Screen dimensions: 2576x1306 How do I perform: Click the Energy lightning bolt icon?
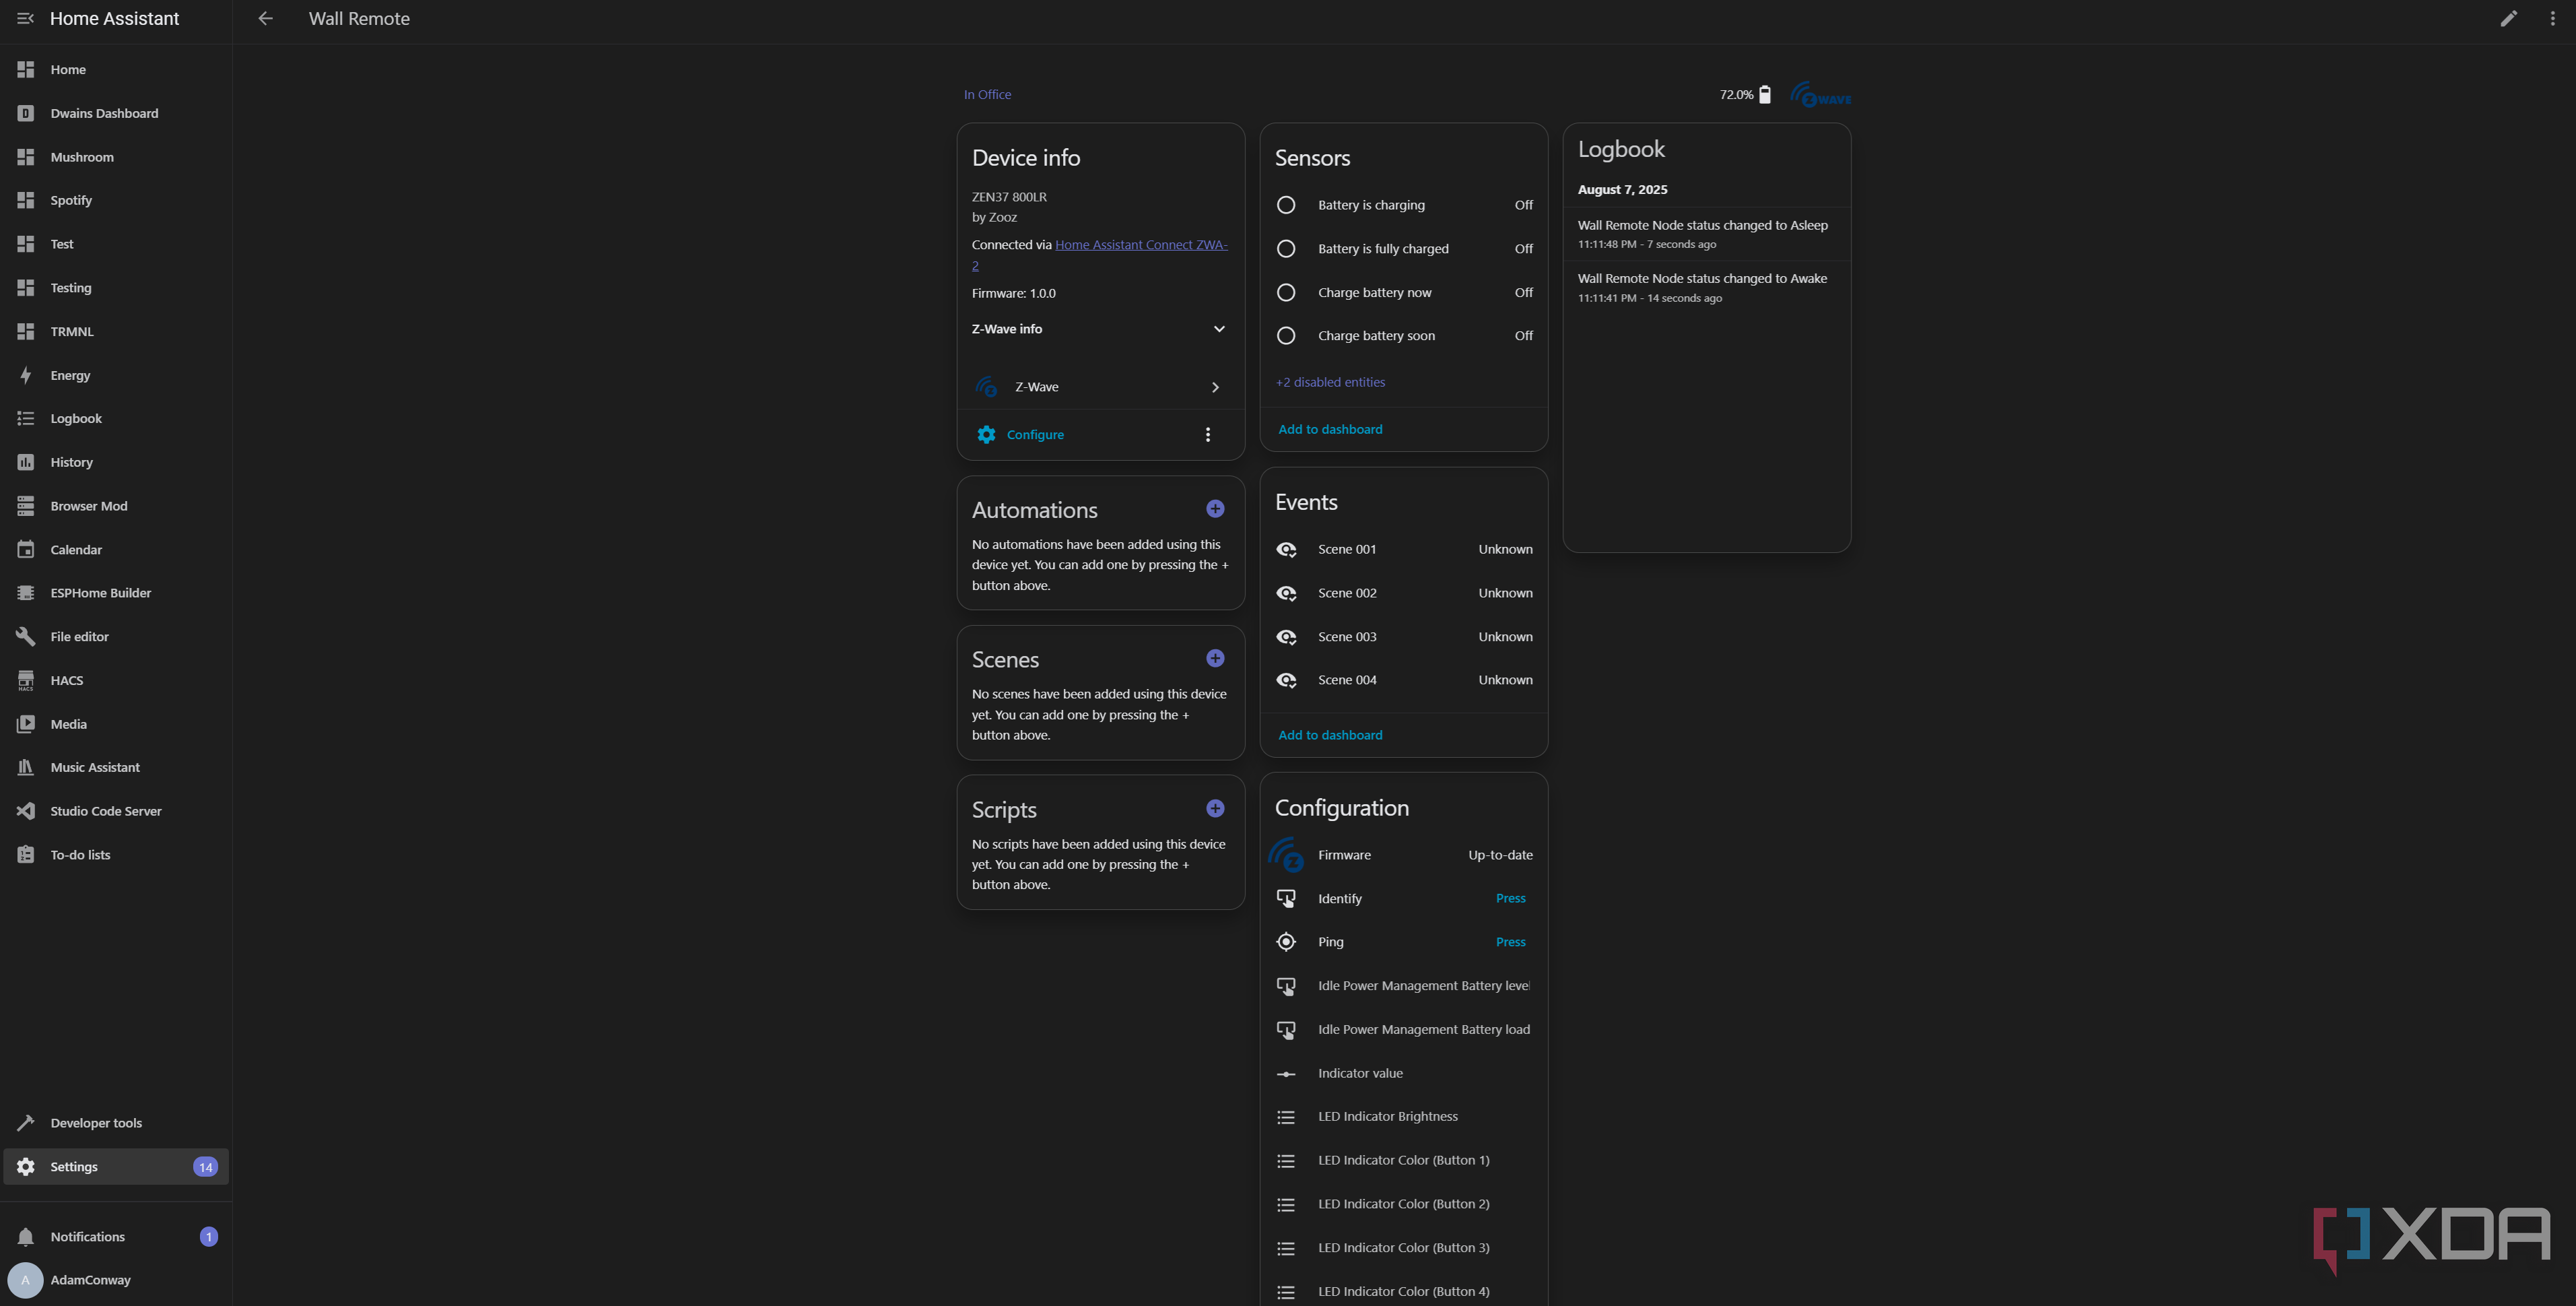pos(26,375)
